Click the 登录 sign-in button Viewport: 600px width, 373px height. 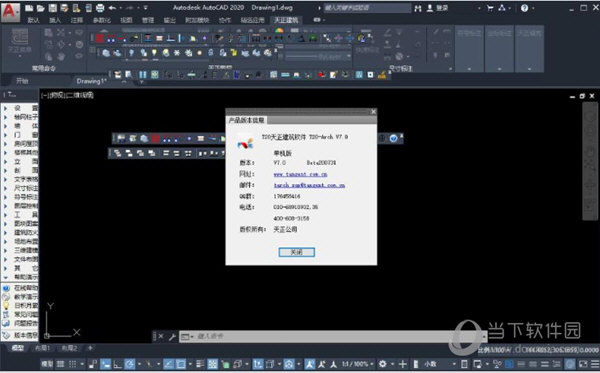(x=437, y=8)
